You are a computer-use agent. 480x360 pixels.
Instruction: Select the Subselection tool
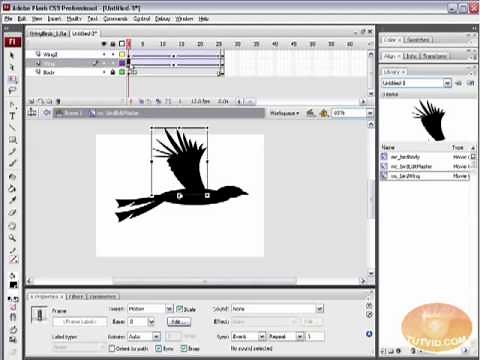coord(12,67)
